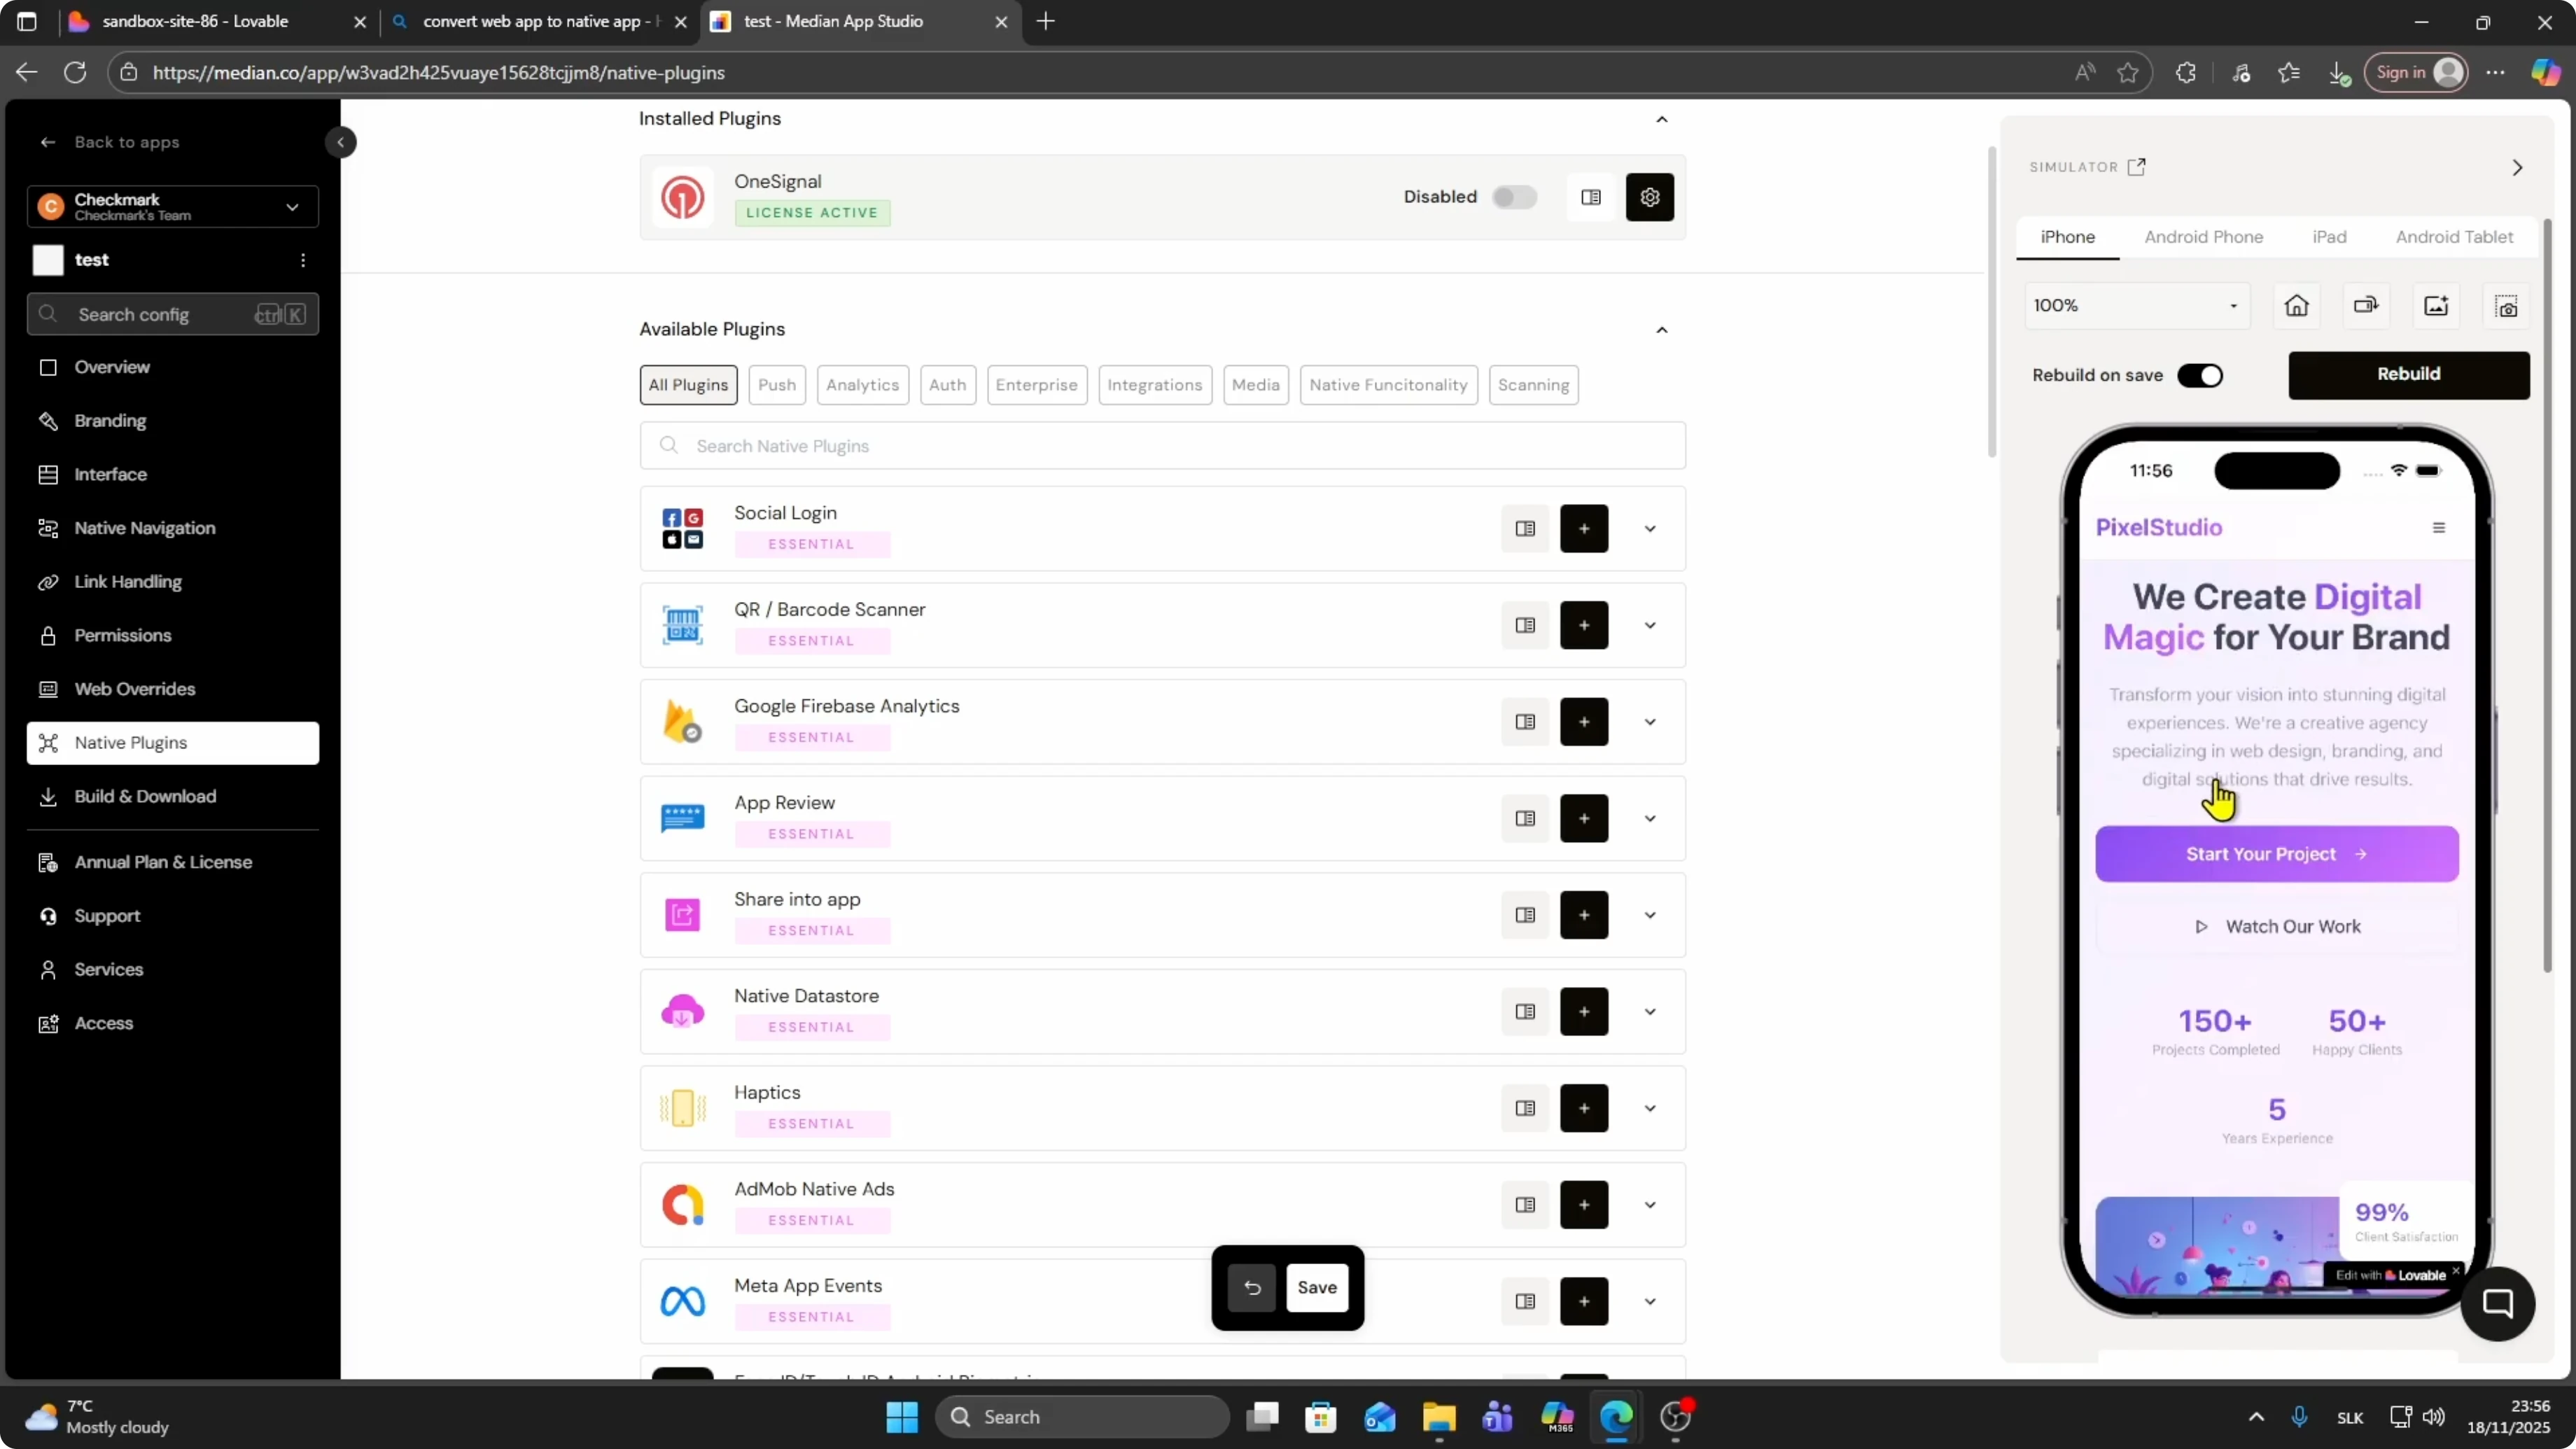This screenshot has height=1449, width=2576.
Task: Open the chat support bubble
Action: [2497, 1303]
